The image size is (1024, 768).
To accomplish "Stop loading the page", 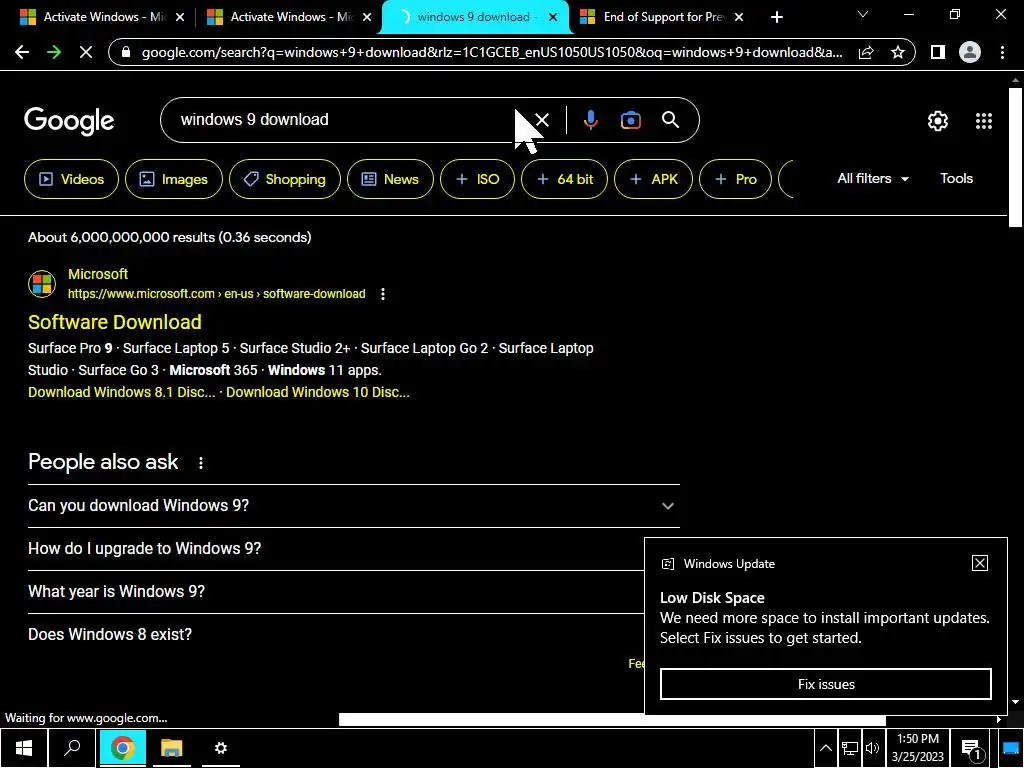I will click(86, 52).
